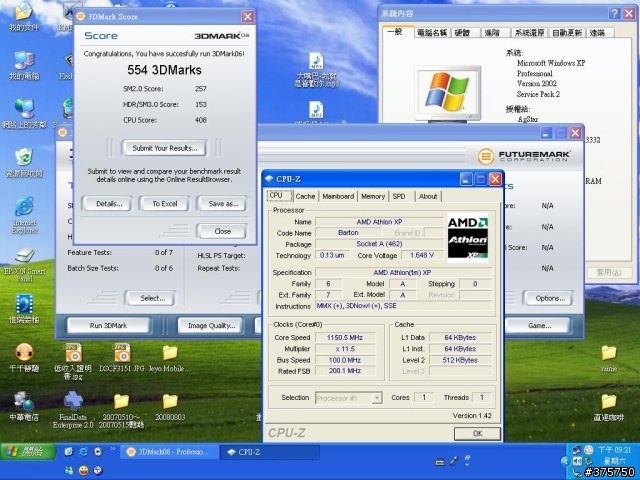Click the yellow smiley tray icon on taskbar

point(84,470)
